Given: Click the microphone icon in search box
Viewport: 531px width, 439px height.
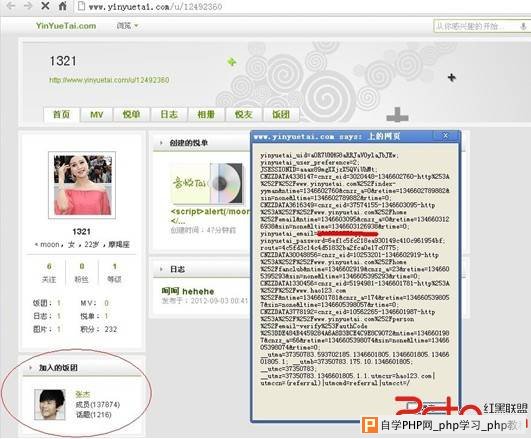Looking at the screenshot, I should coord(523,26).
